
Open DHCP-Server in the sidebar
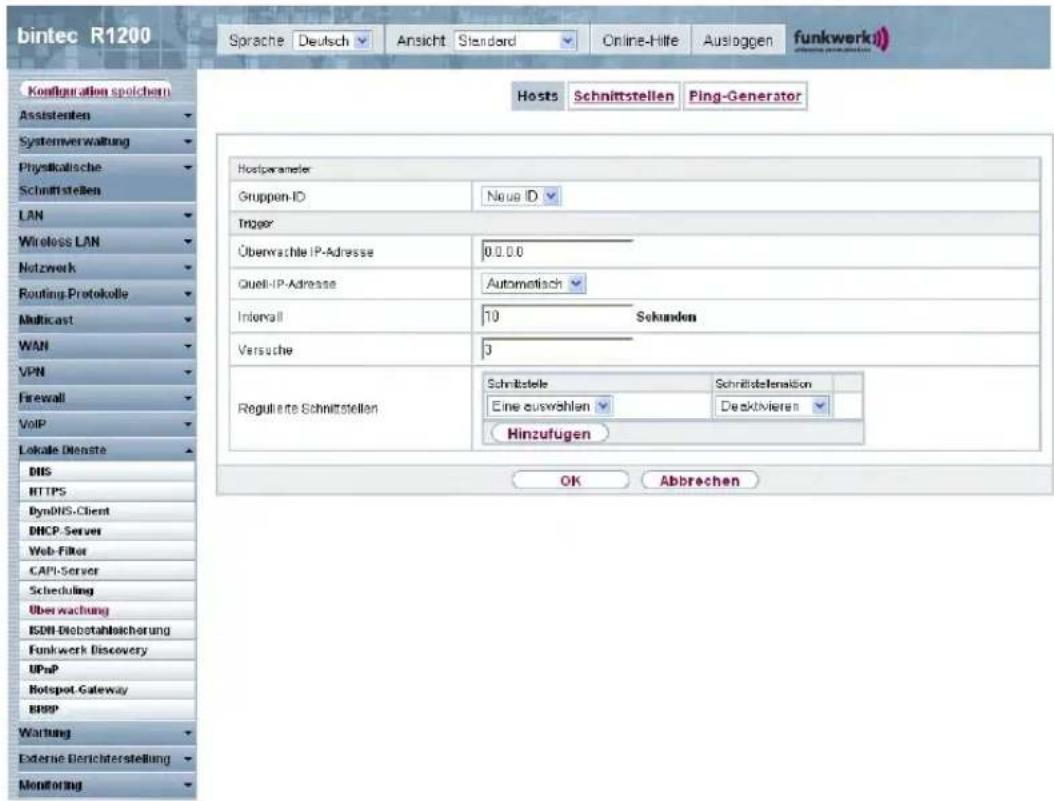(x=65, y=531)
